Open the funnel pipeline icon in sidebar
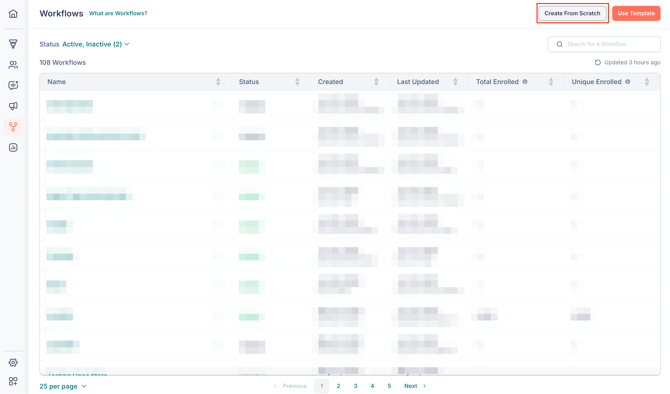The width and height of the screenshot is (670, 394). pos(13,44)
